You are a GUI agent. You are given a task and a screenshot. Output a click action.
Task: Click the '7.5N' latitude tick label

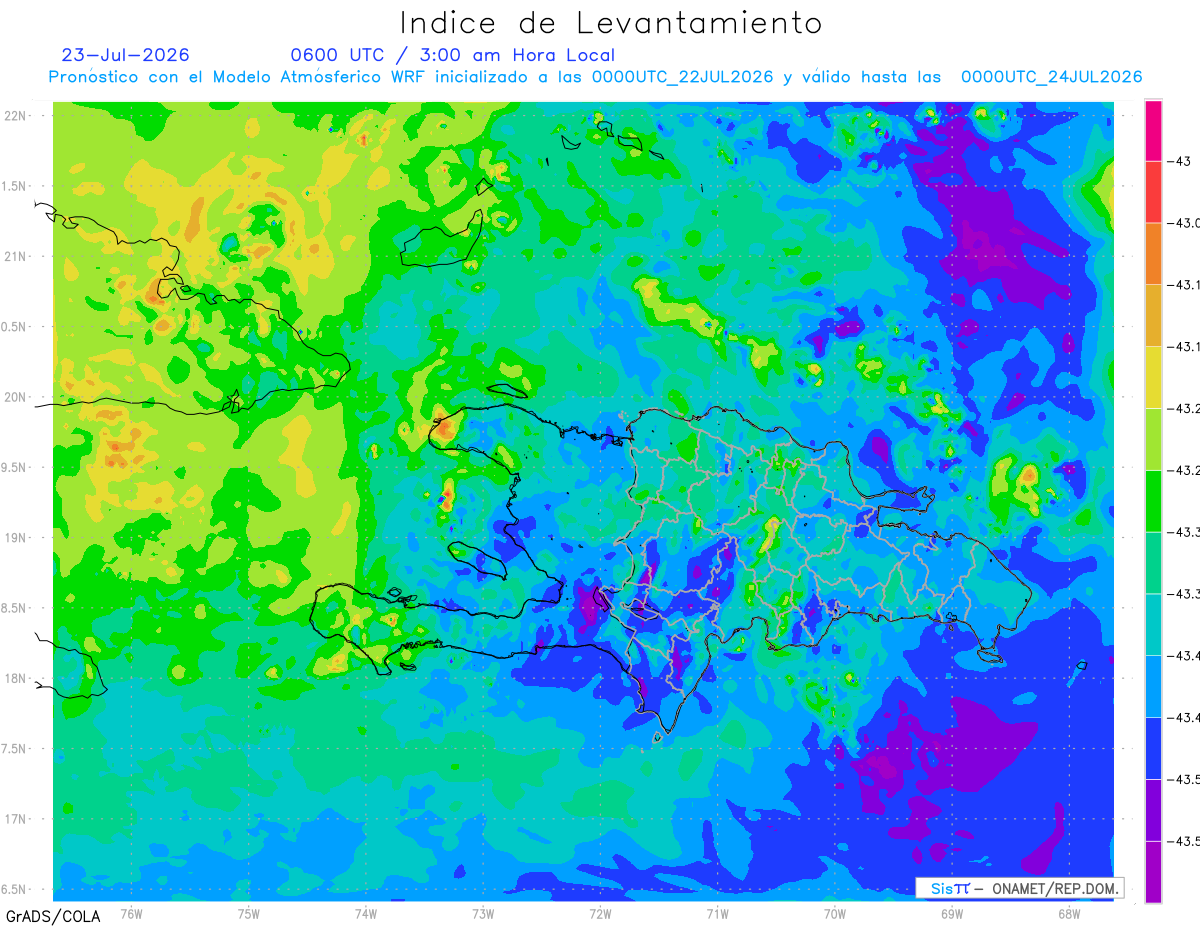14,749
